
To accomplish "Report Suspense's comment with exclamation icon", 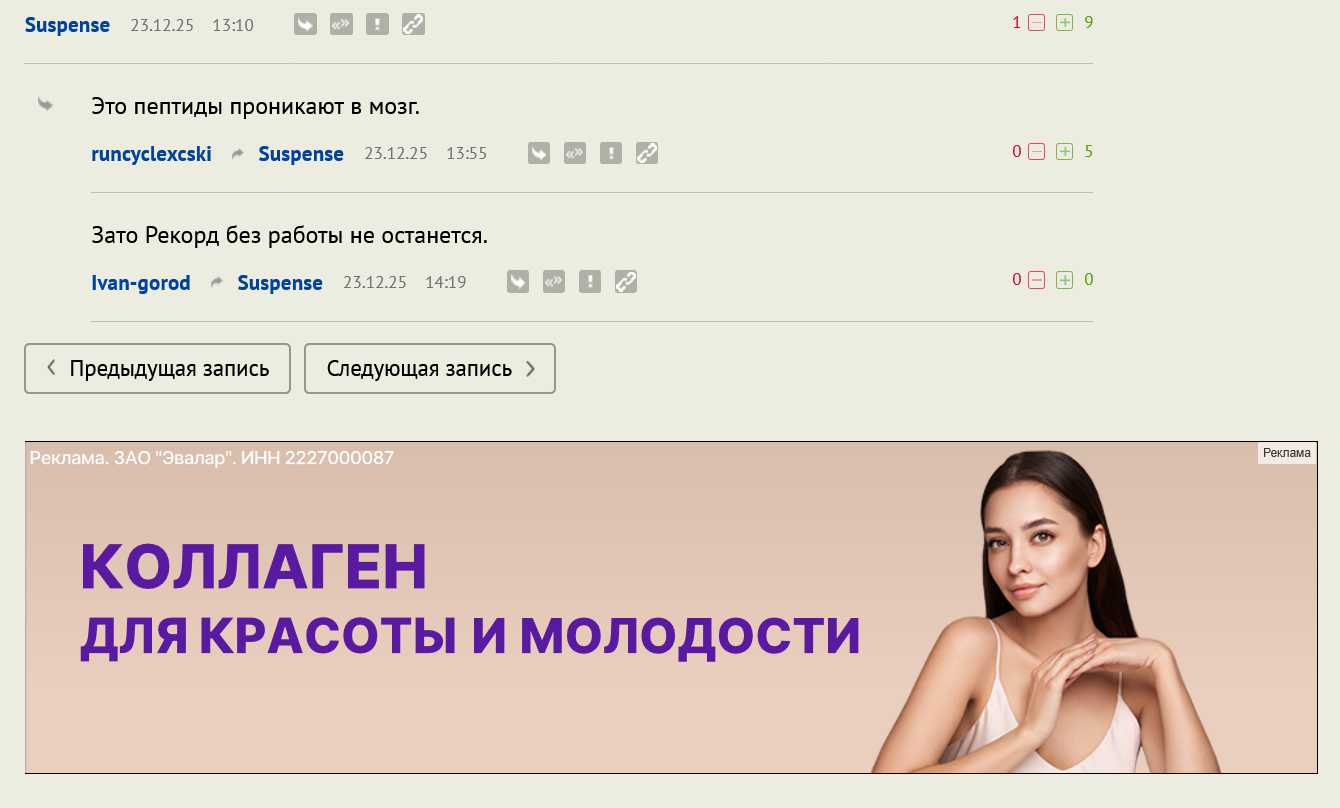I will tap(377, 25).
